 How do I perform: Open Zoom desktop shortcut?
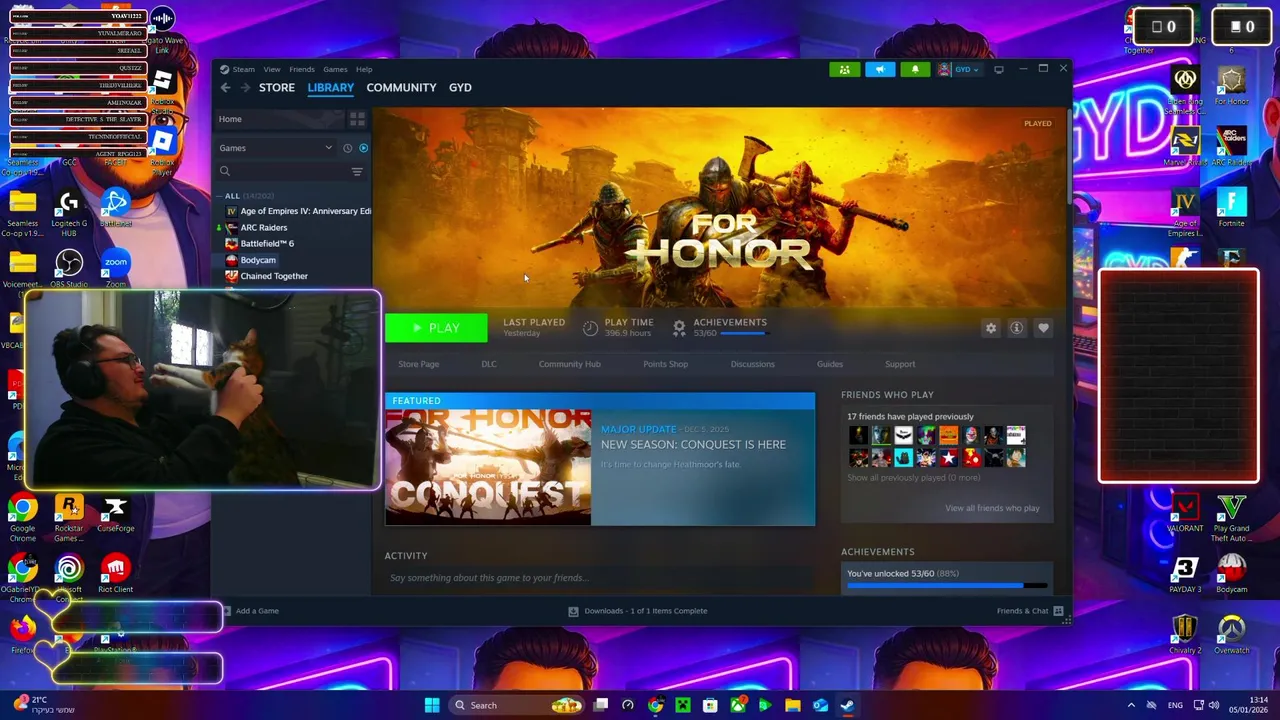click(x=116, y=269)
